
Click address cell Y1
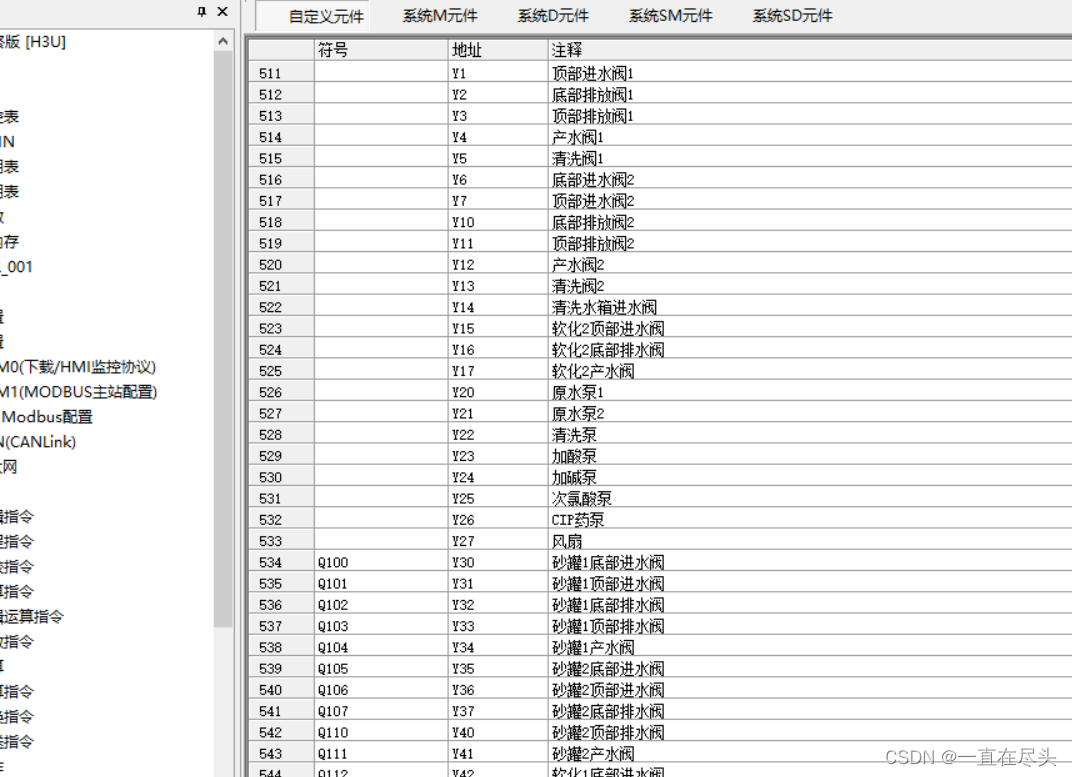(x=498, y=72)
